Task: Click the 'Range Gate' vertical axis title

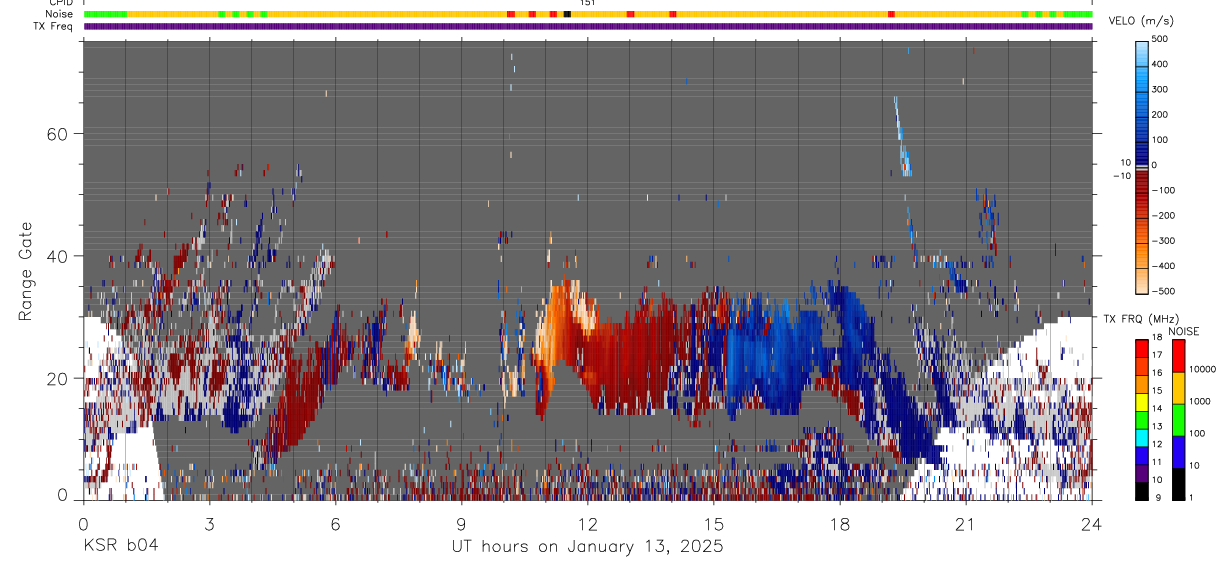Action: click(27, 270)
